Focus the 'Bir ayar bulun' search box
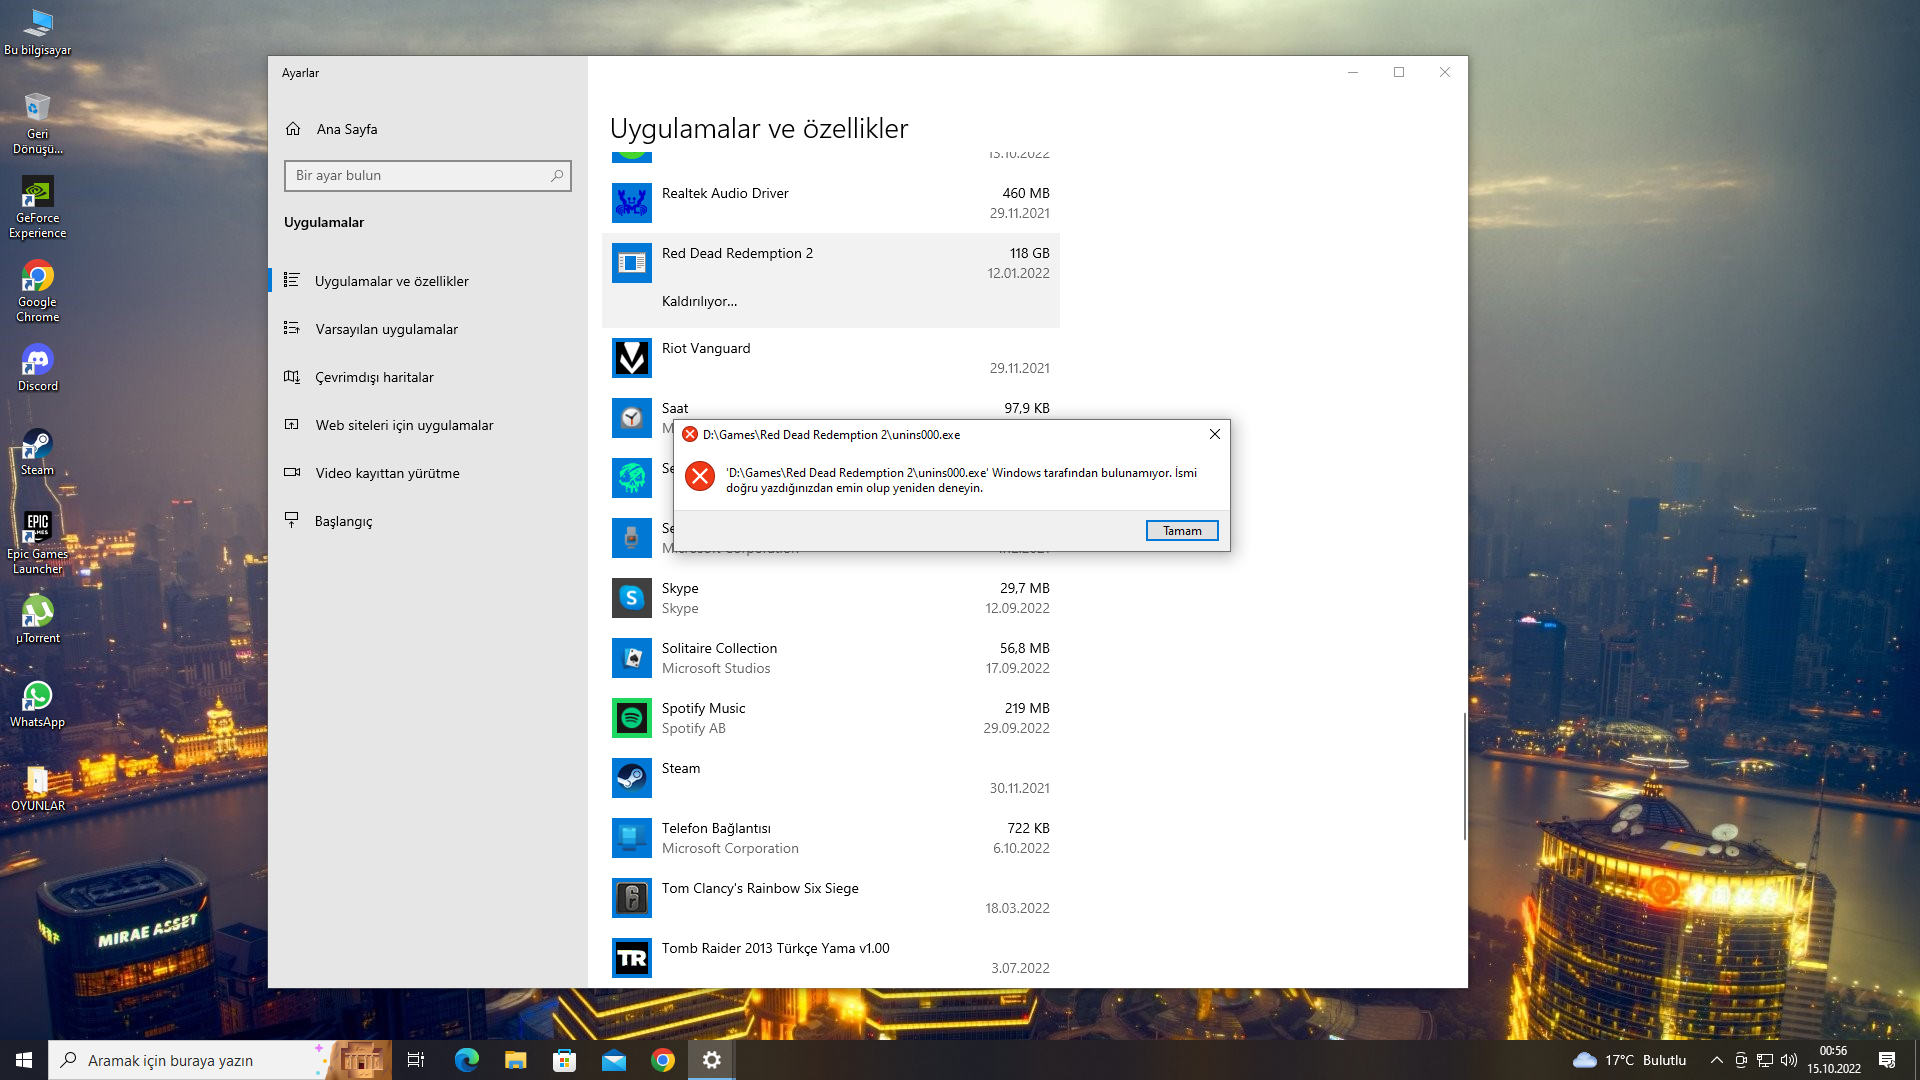Image resolution: width=1920 pixels, height=1080 pixels. tap(427, 176)
